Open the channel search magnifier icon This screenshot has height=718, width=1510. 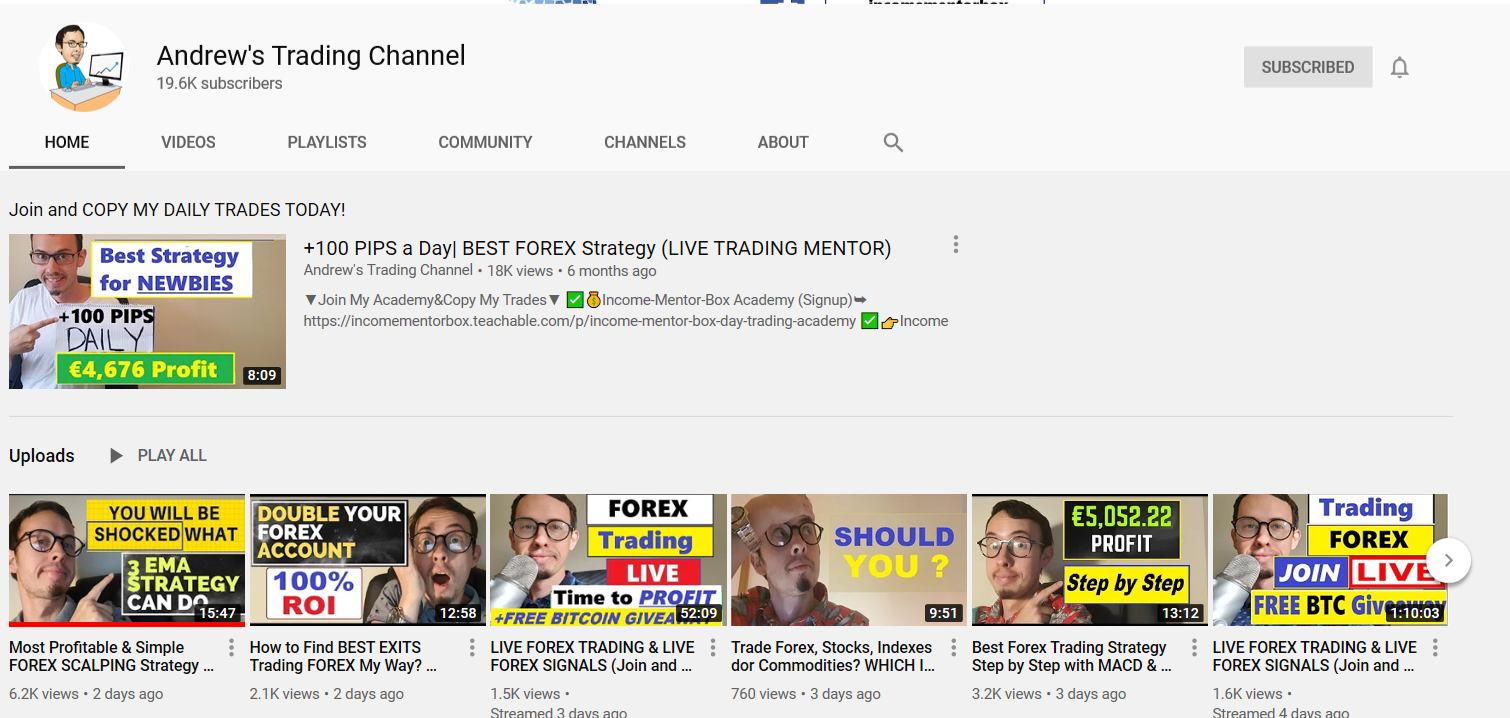coord(893,142)
